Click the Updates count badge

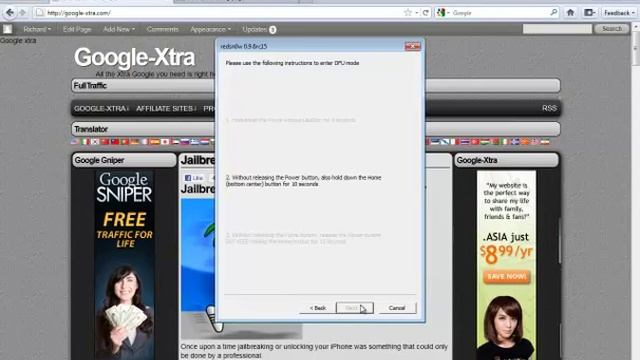coord(272,29)
